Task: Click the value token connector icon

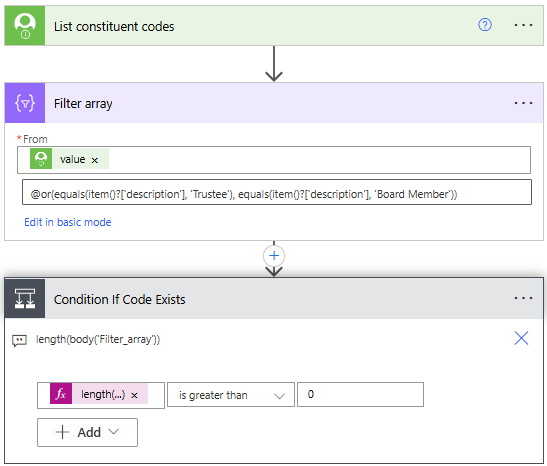Action: click(41, 159)
